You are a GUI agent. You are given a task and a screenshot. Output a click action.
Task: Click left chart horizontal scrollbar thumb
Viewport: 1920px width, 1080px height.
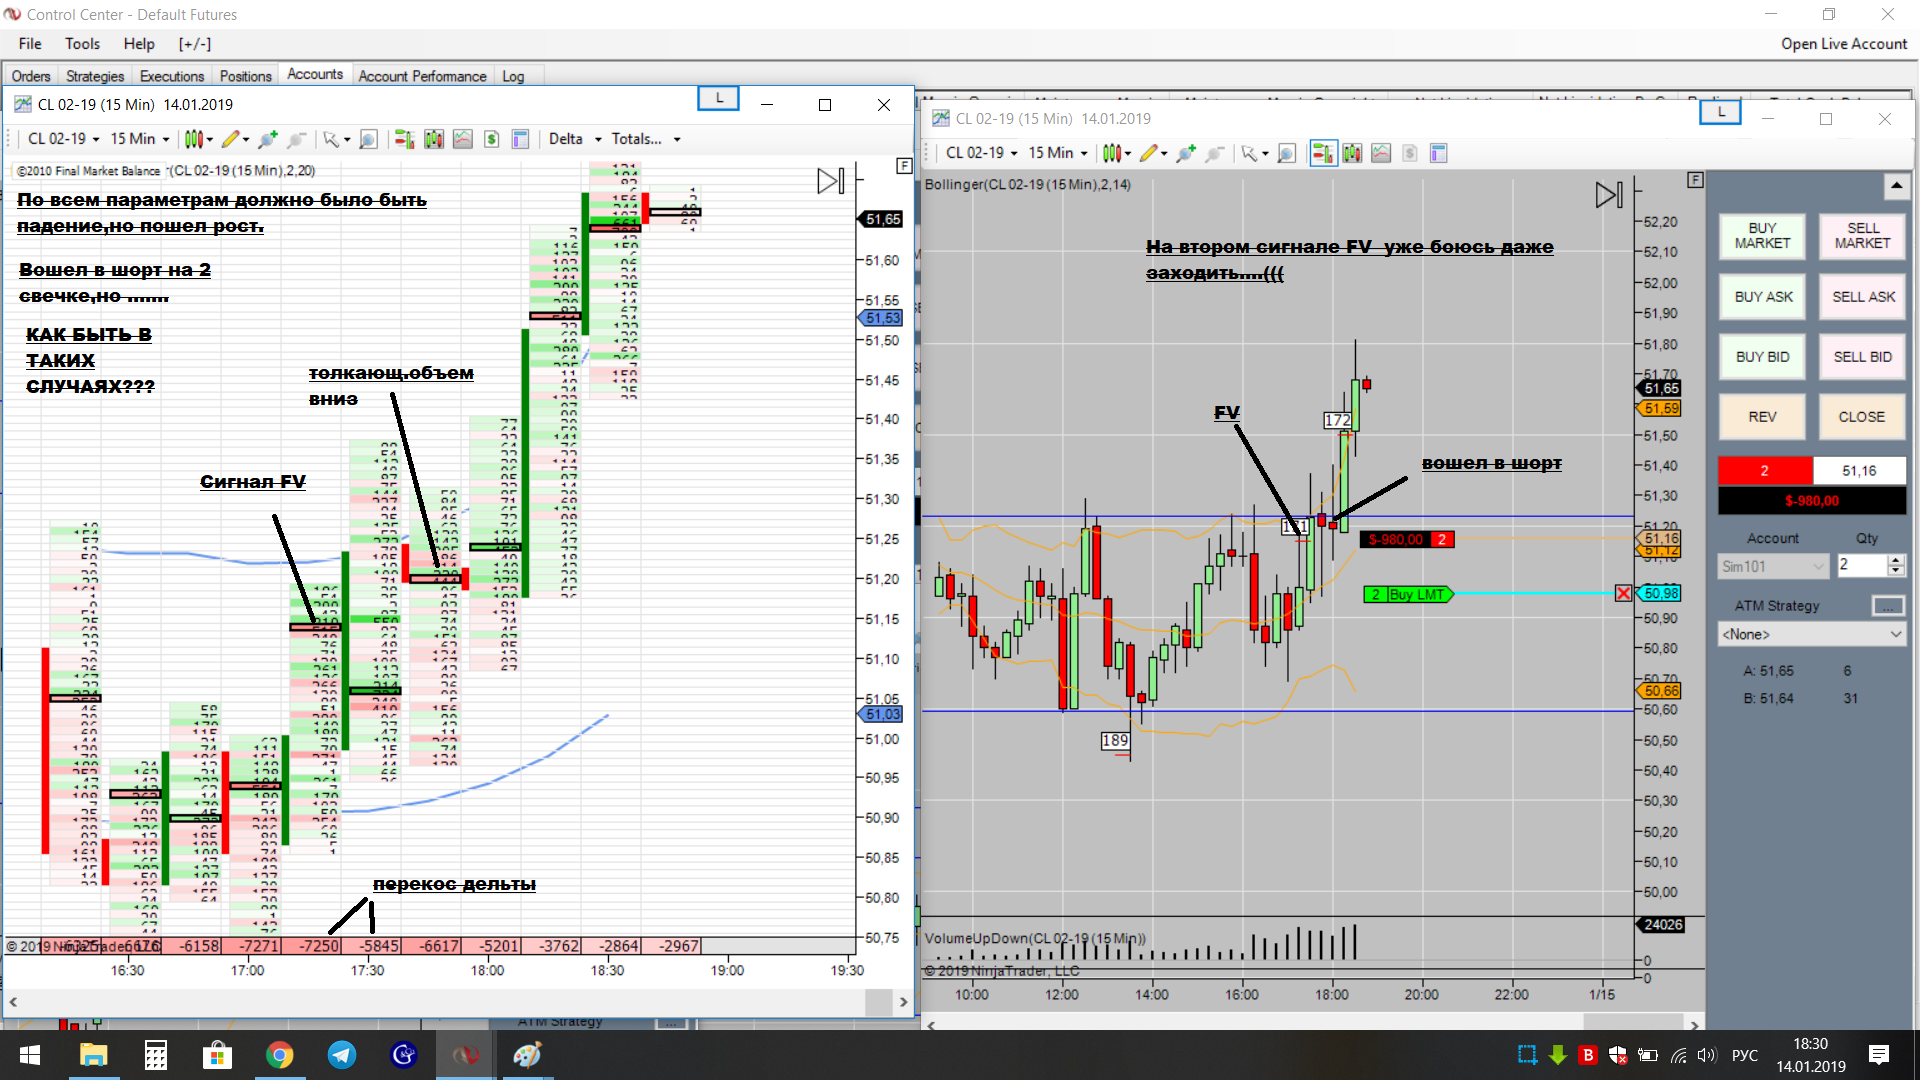click(x=878, y=1001)
